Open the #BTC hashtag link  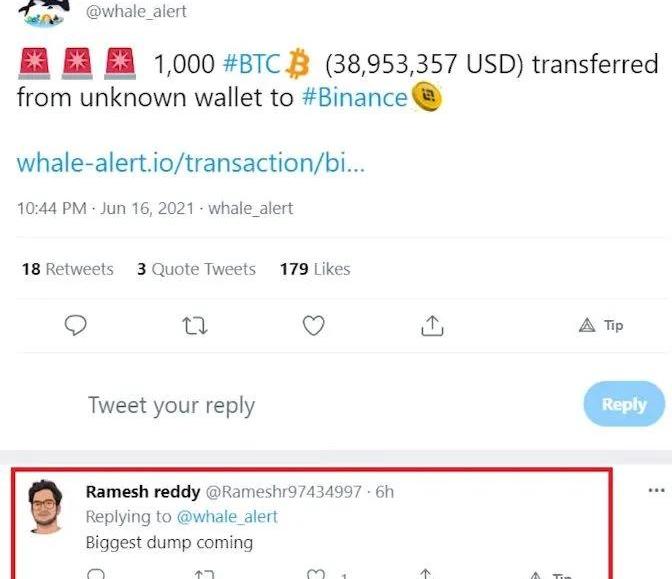point(252,64)
